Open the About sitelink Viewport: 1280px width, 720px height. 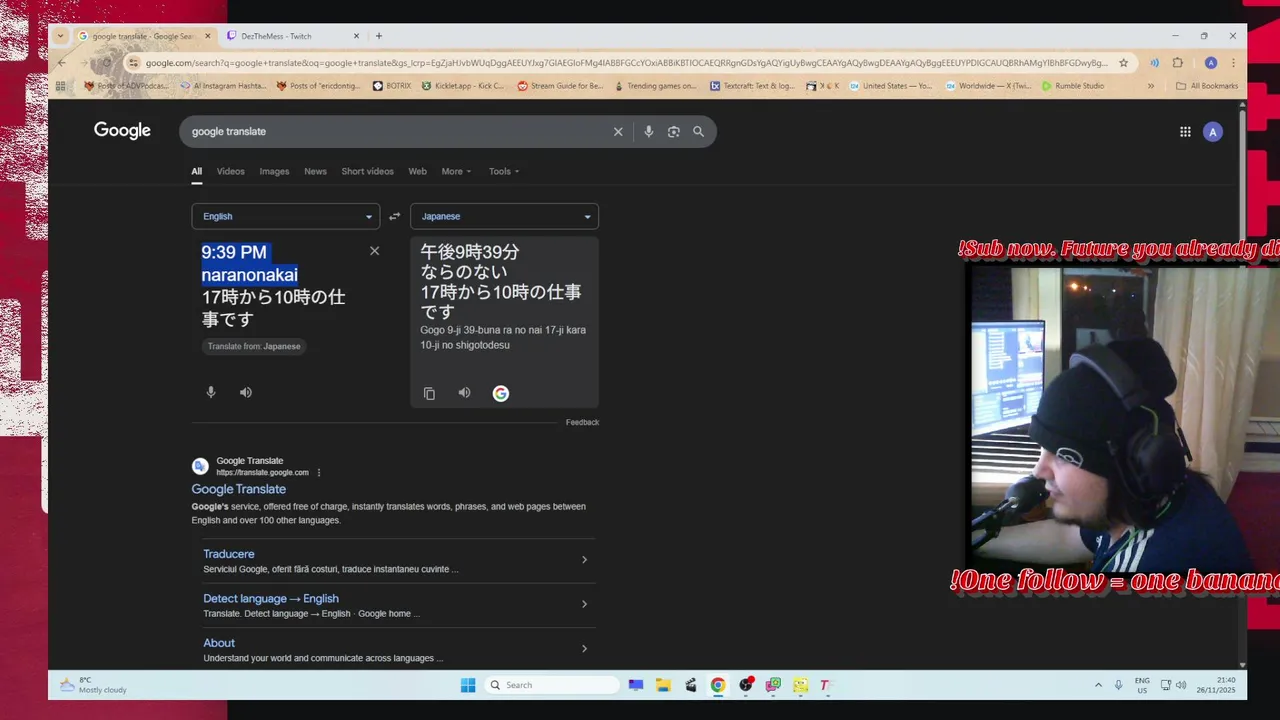pyautogui.click(x=219, y=643)
